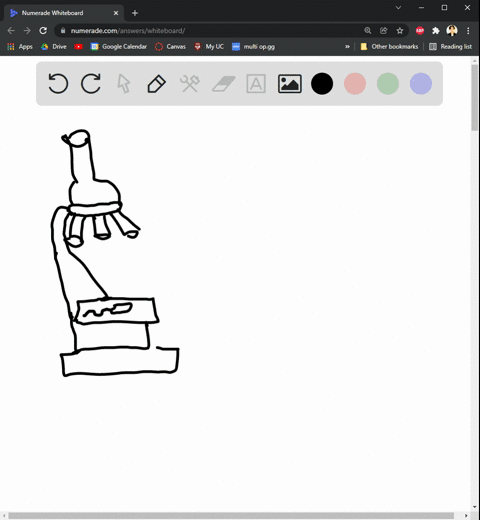Open the crossed wrench tools icon
The width and height of the screenshot is (480, 520).
coord(190,83)
